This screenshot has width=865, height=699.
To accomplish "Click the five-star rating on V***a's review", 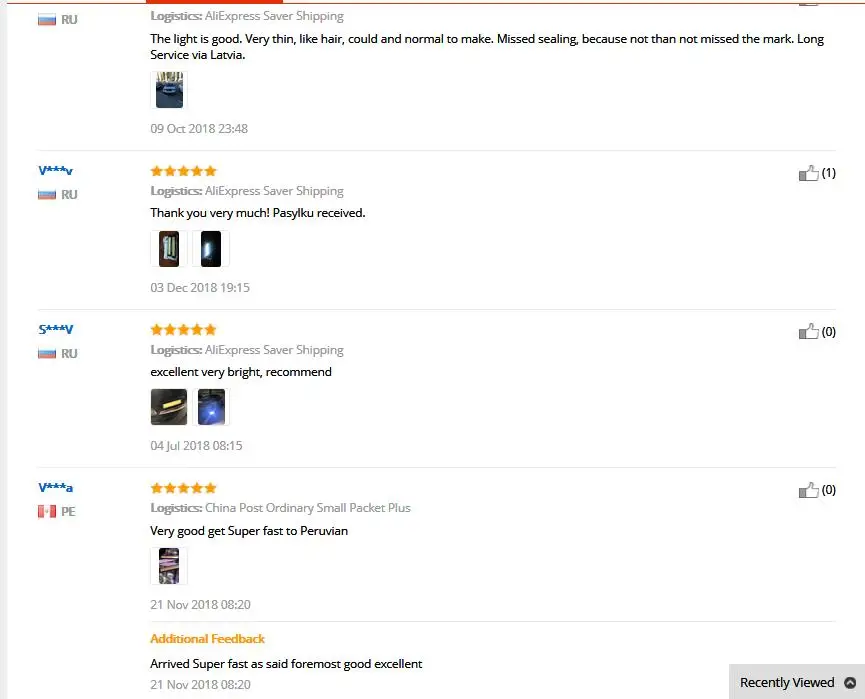I will (183, 488).
